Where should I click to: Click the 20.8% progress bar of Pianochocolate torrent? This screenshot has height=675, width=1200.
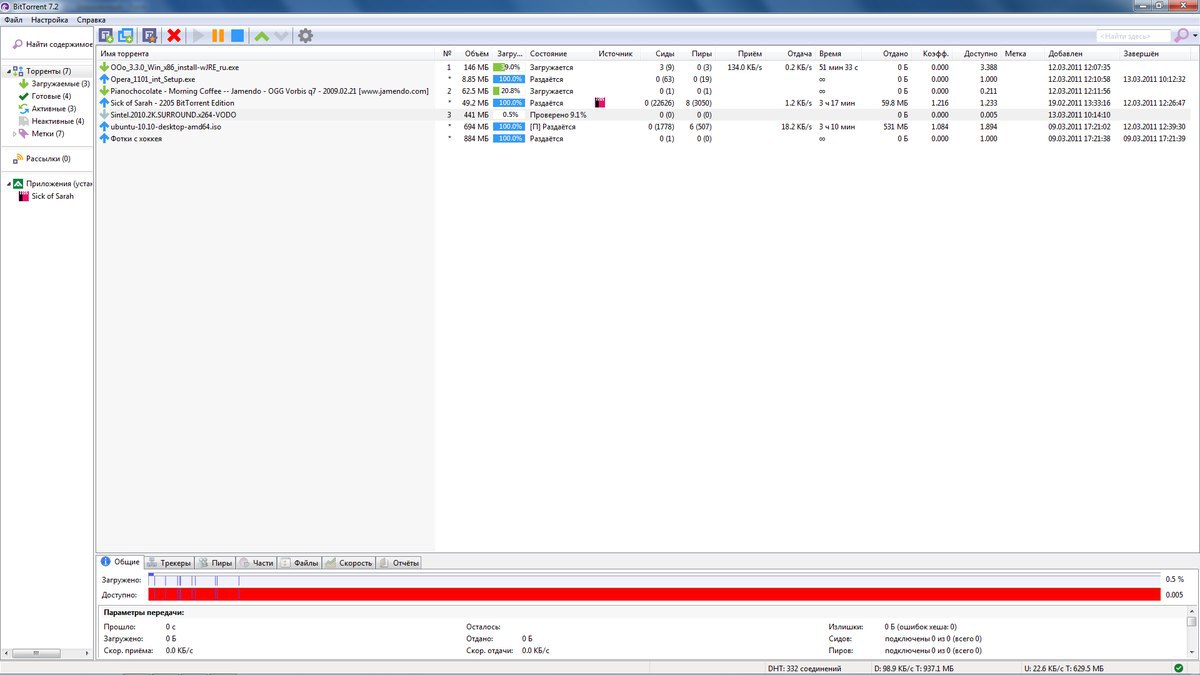coord(509,91)
